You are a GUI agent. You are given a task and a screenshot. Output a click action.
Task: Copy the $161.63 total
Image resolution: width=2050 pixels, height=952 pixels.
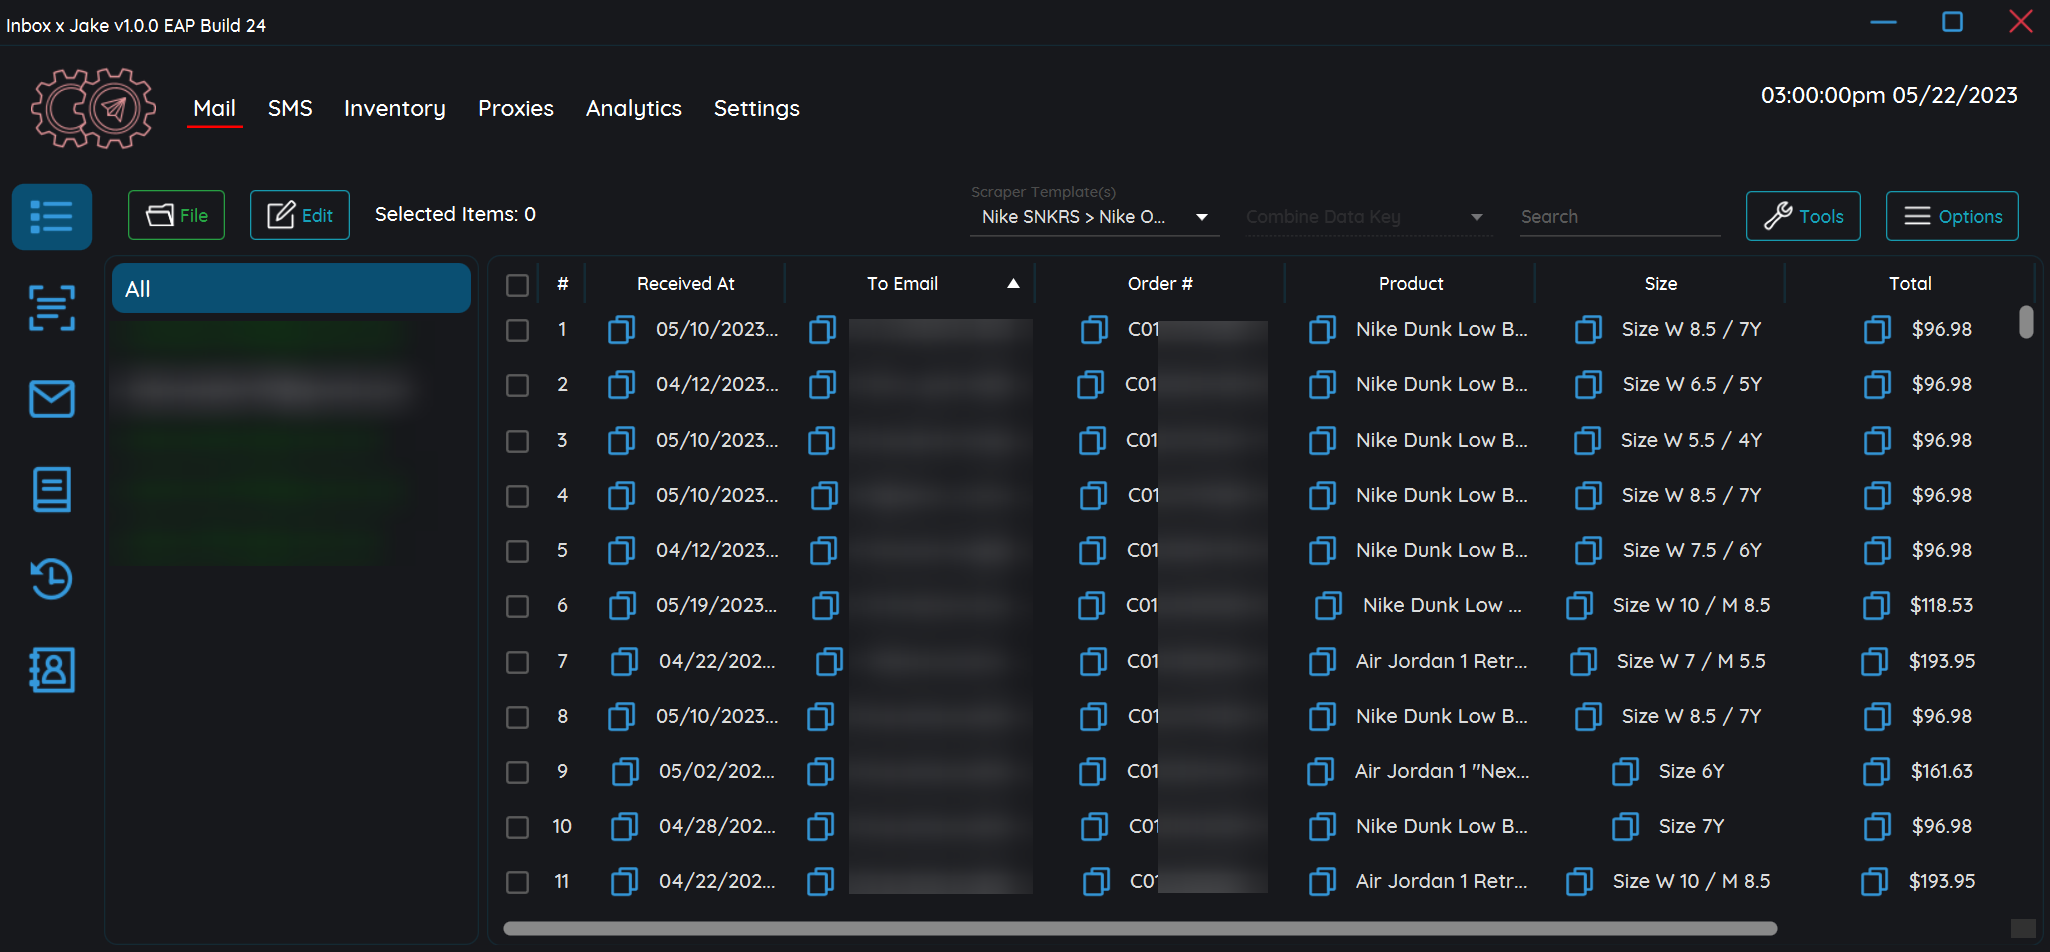click(1877, 771)
